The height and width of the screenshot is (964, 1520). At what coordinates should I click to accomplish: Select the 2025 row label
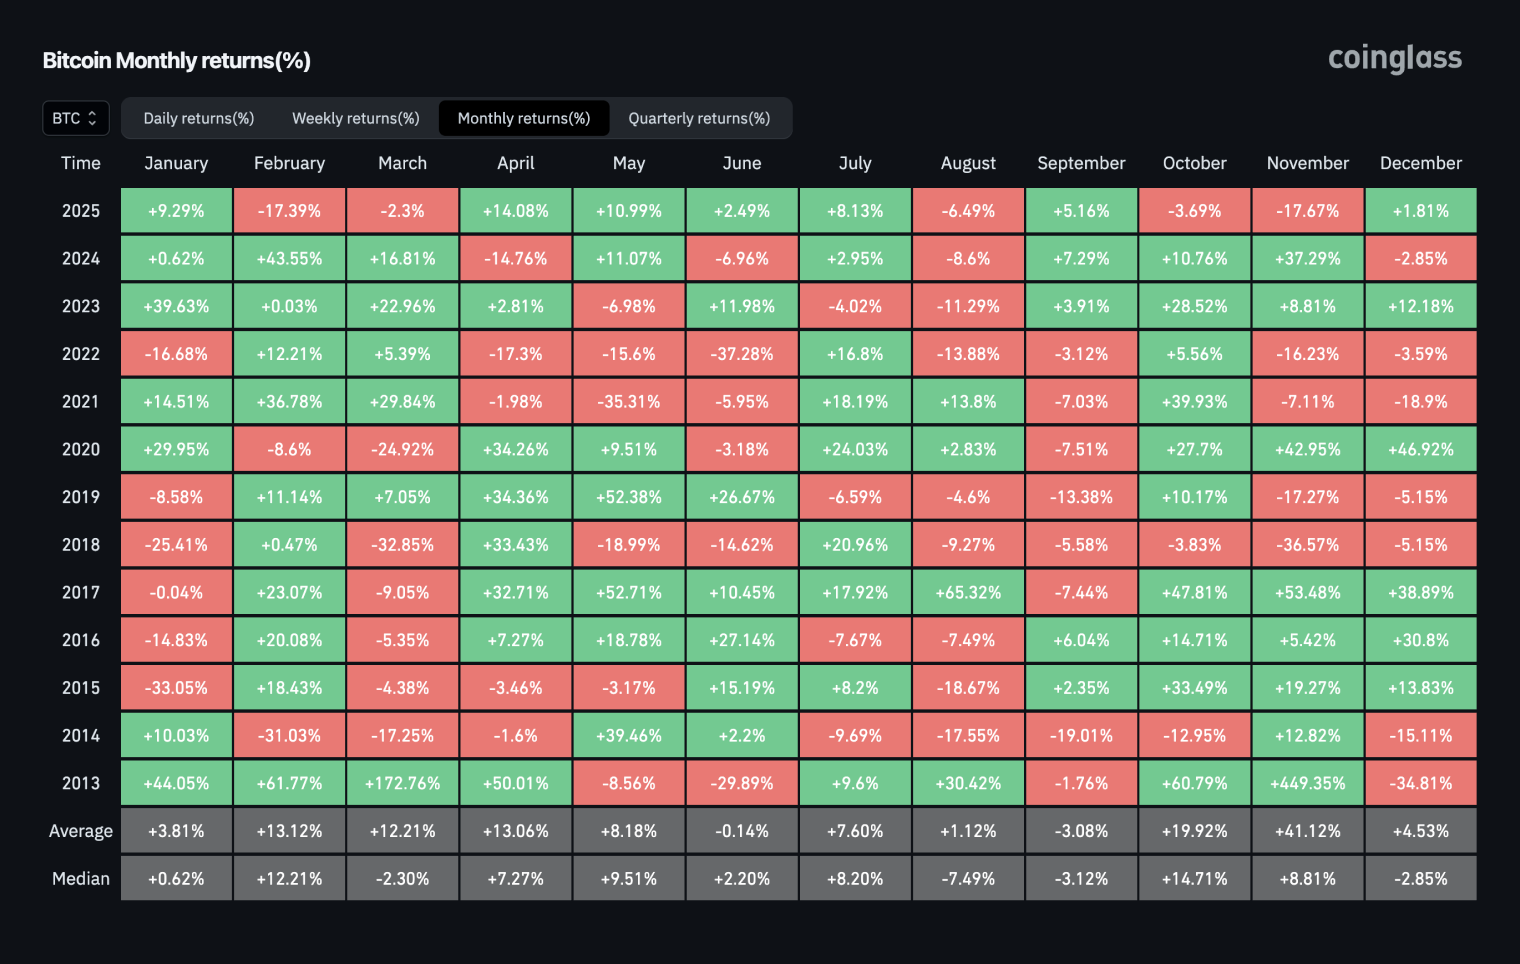(81, 211)
